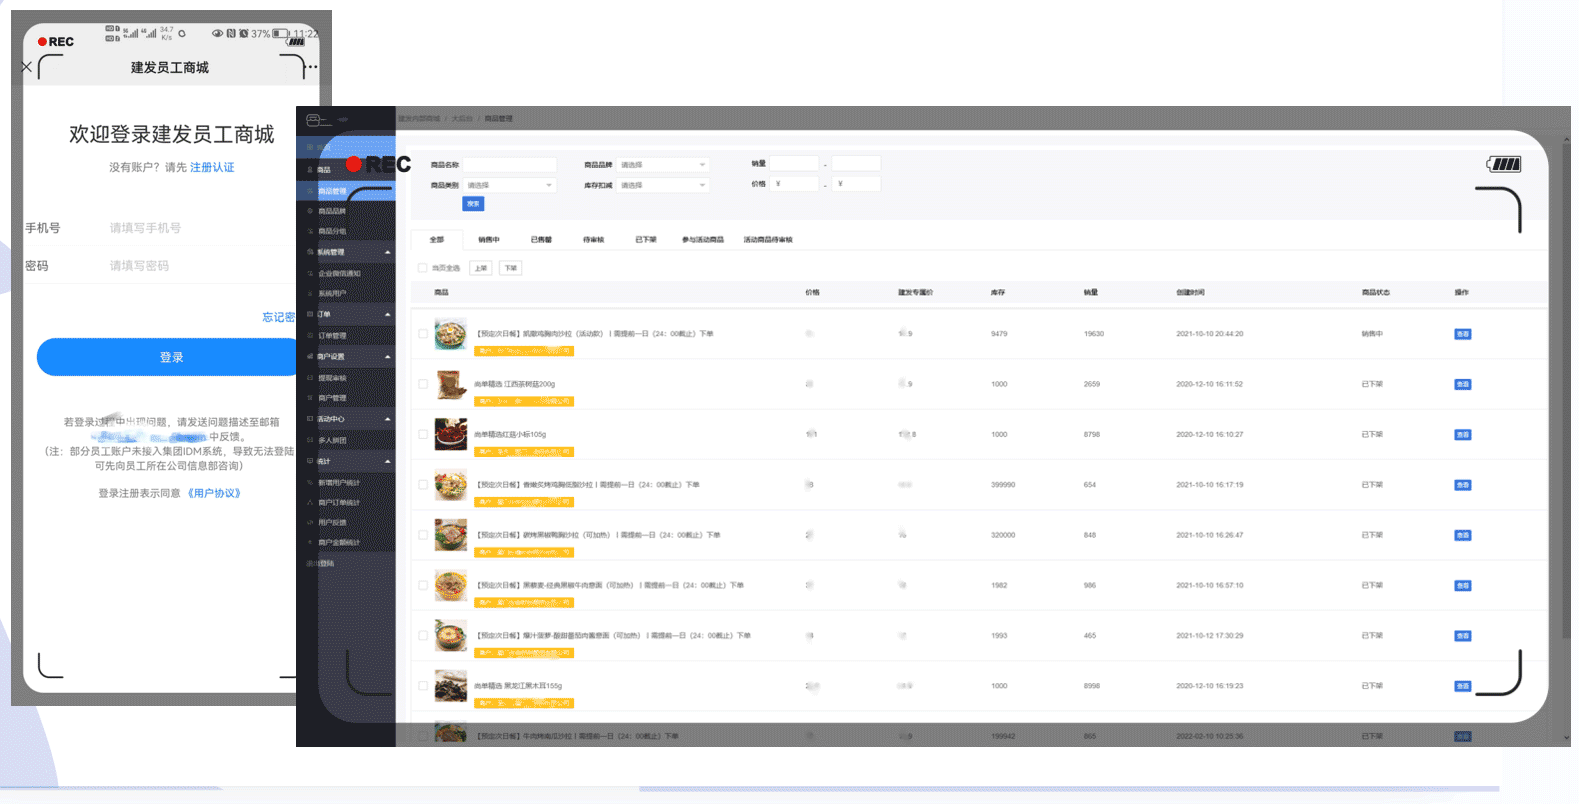Open the mobile page three-dot menu
This screenshot has width=1579, height=804.
point(312,68)
